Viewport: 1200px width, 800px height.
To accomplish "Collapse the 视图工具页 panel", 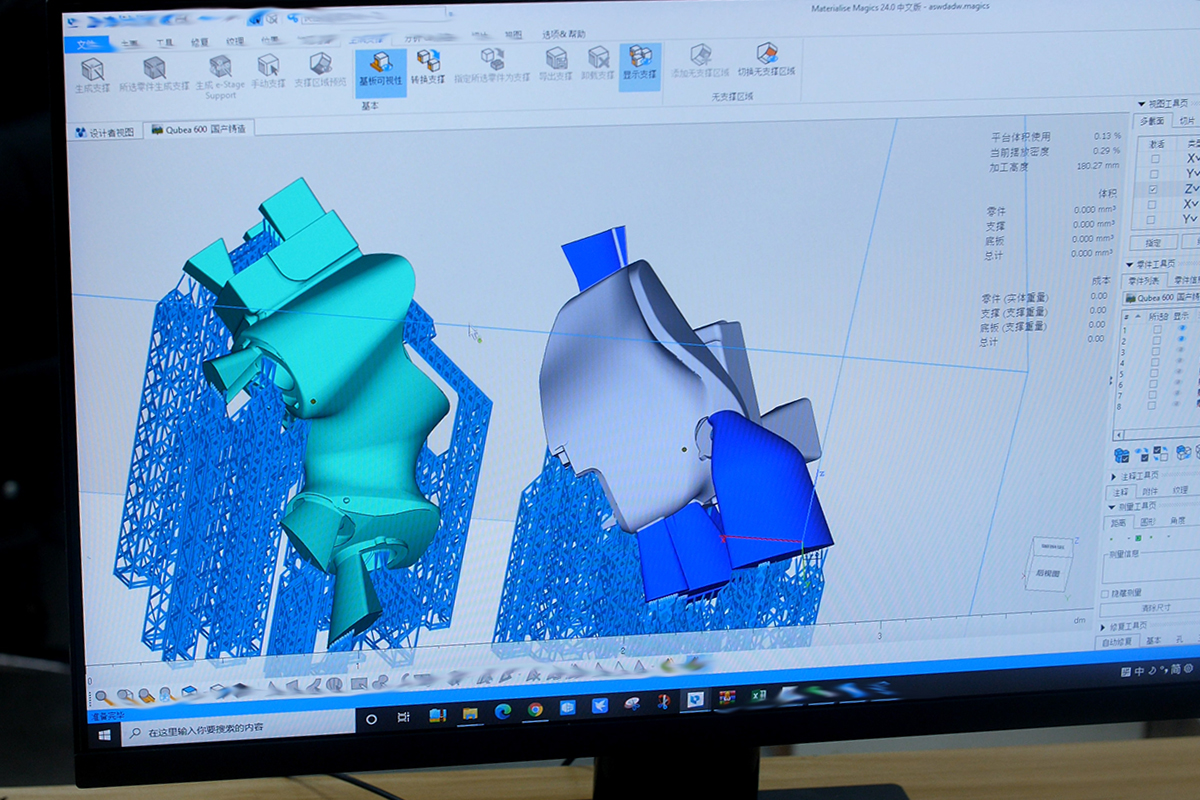I will (x=1141, y=104).
